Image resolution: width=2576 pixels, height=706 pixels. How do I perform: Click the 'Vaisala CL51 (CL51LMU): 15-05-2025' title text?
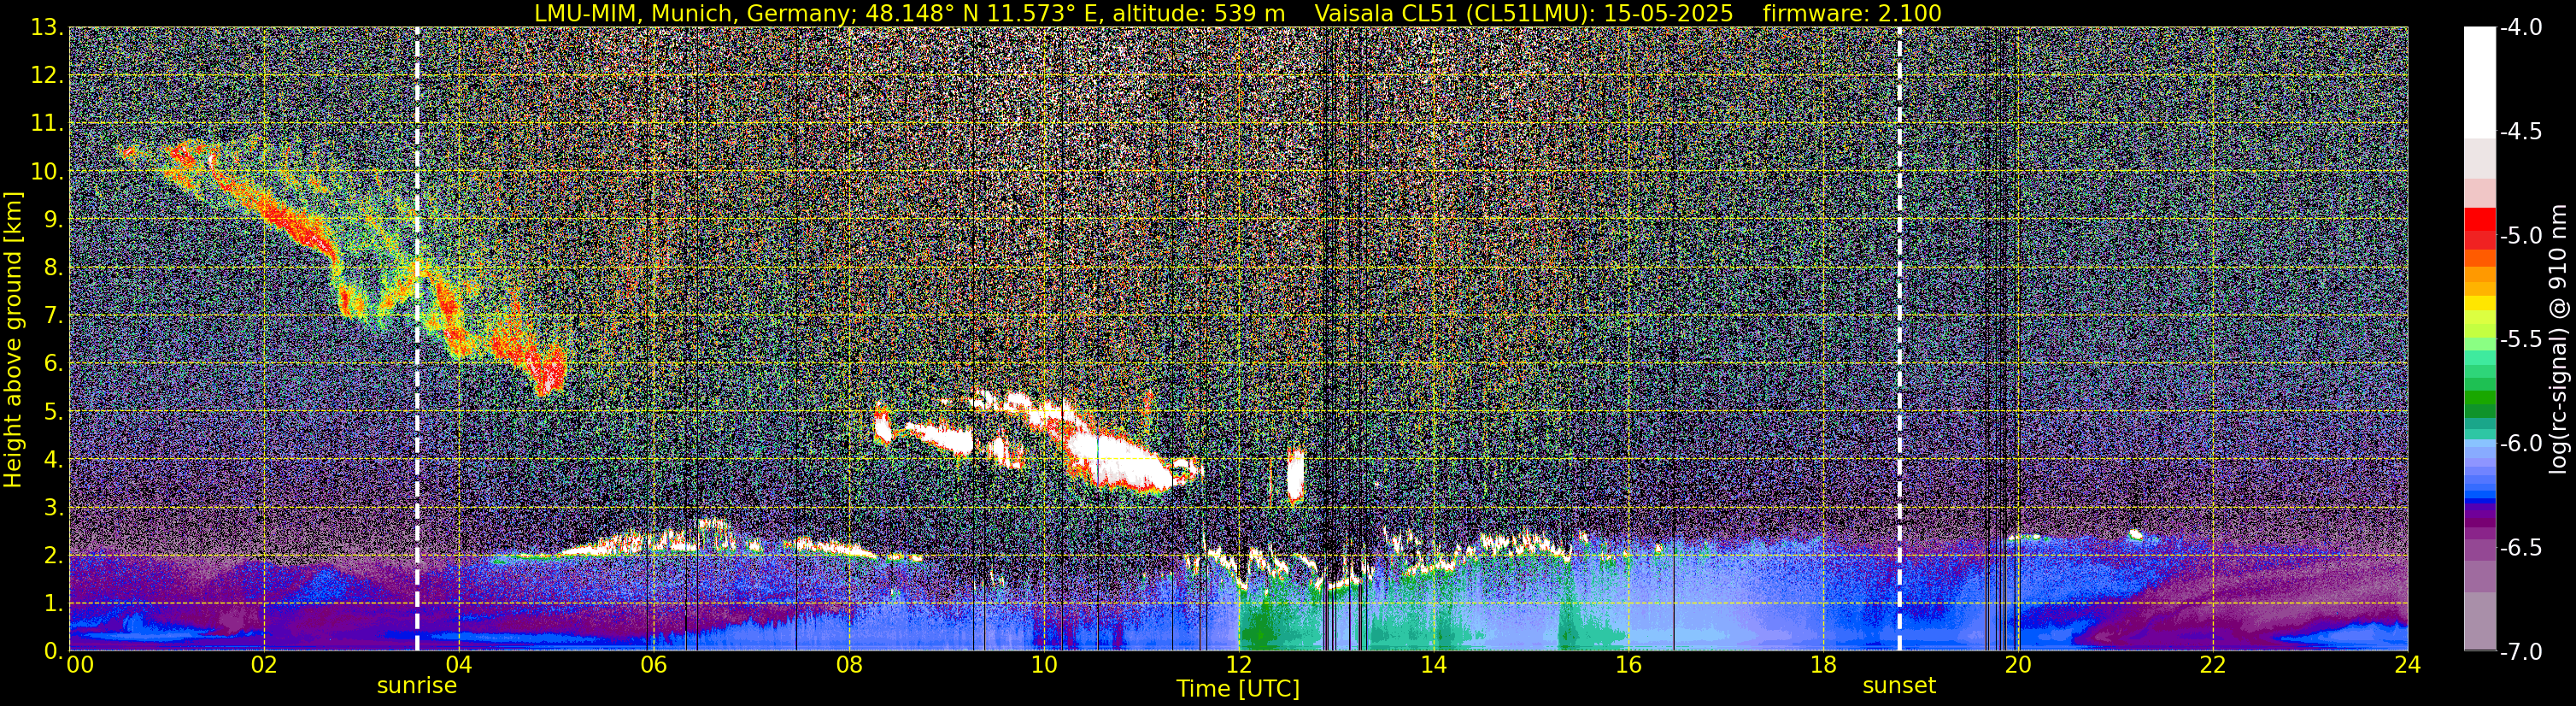pyautogui.click(x=1523, y=13)
